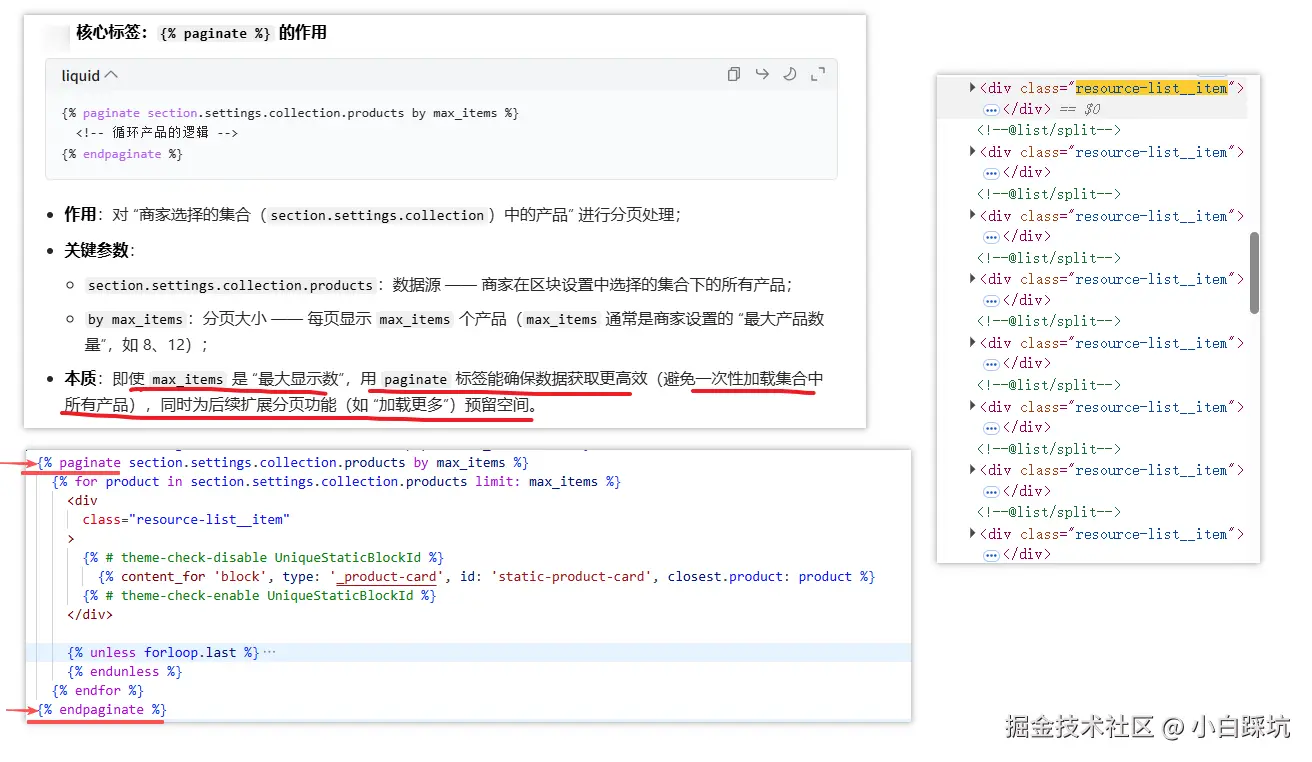Viewport: 1312px width, 762px height.
Task: Click the '{% unless forloop.last %}' line
Action: click(164, 653)
